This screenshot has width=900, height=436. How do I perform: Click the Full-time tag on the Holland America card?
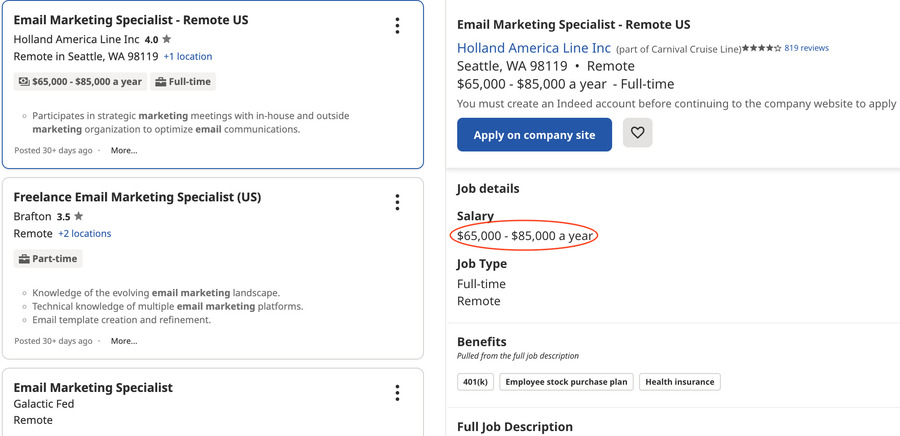pyautogui.click(x=183, y=81)
